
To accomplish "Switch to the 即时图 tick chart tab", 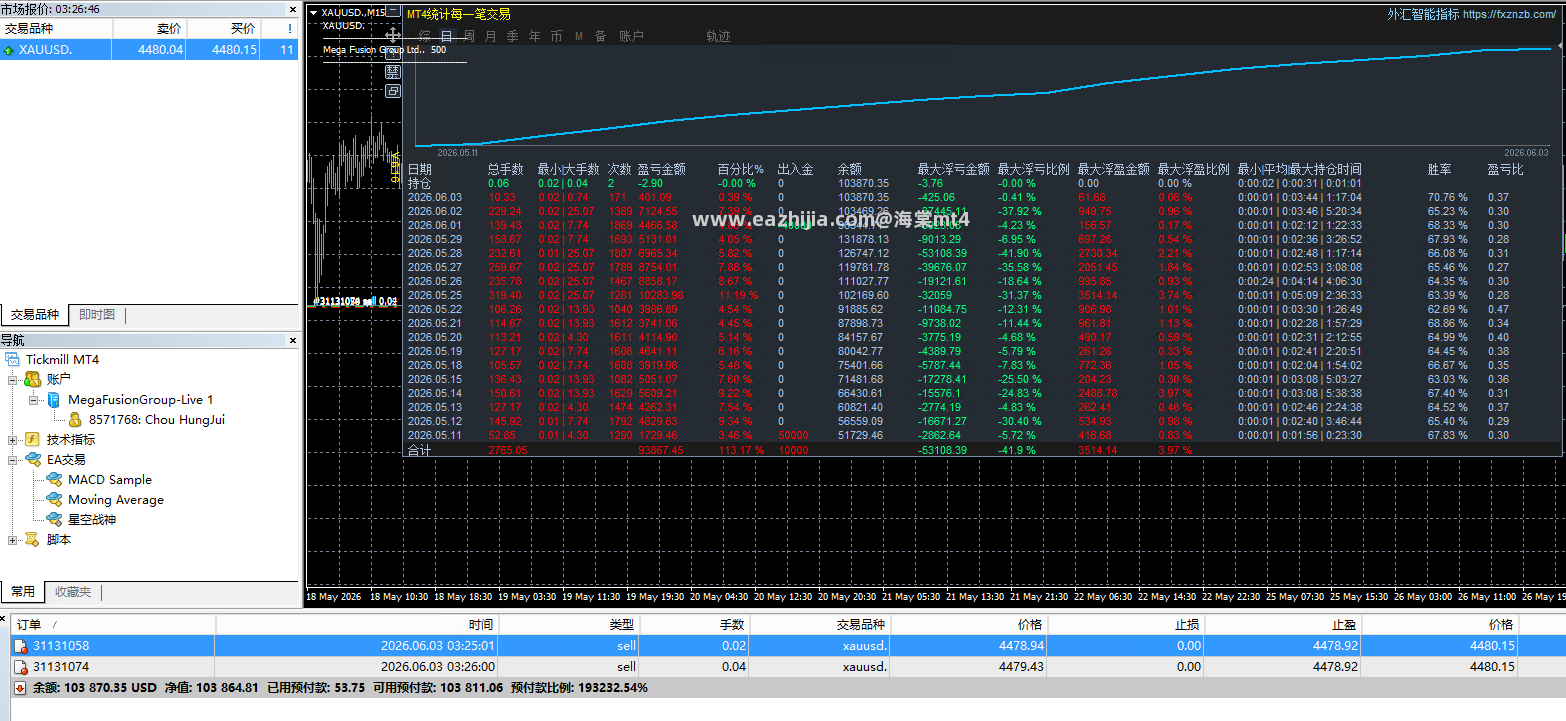I will pos(97,315).
